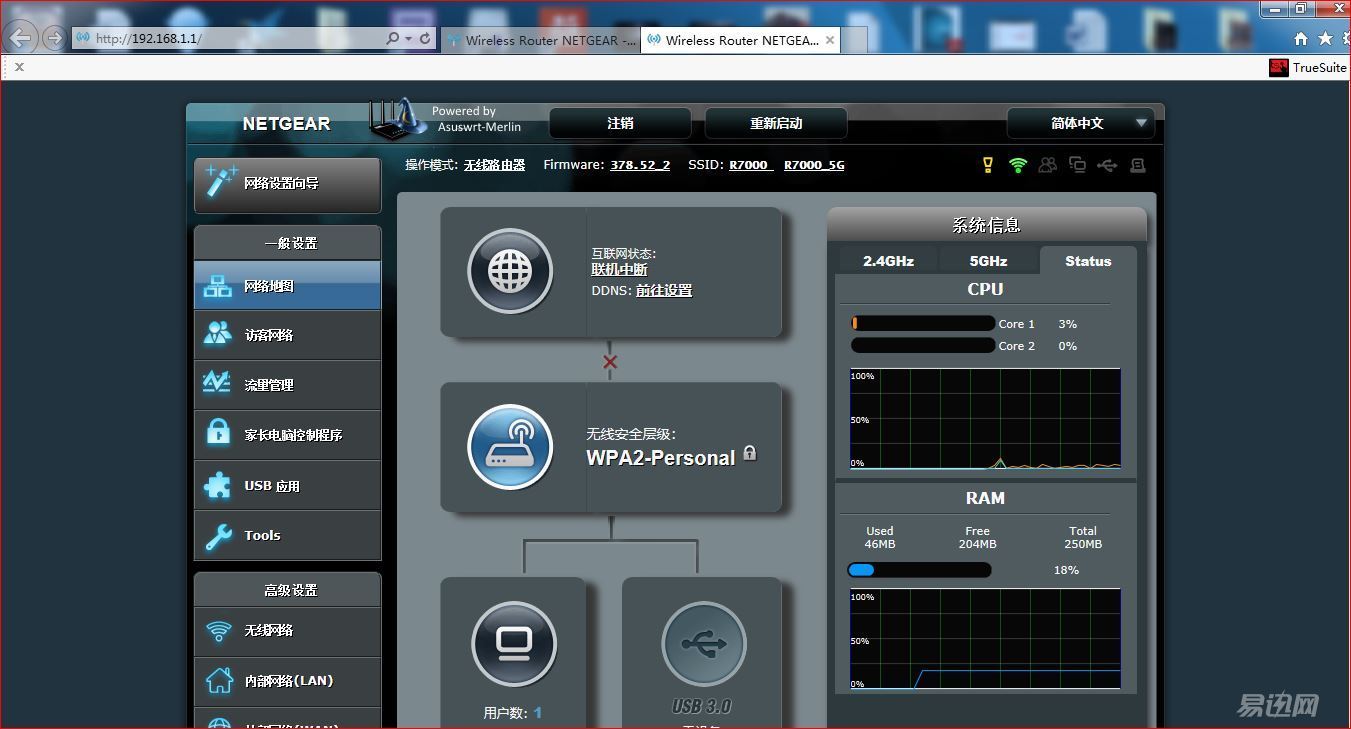1351x729 pixels.
Task: Click the CPU Core 2 usage bar
Action: [x=922, y=346]
